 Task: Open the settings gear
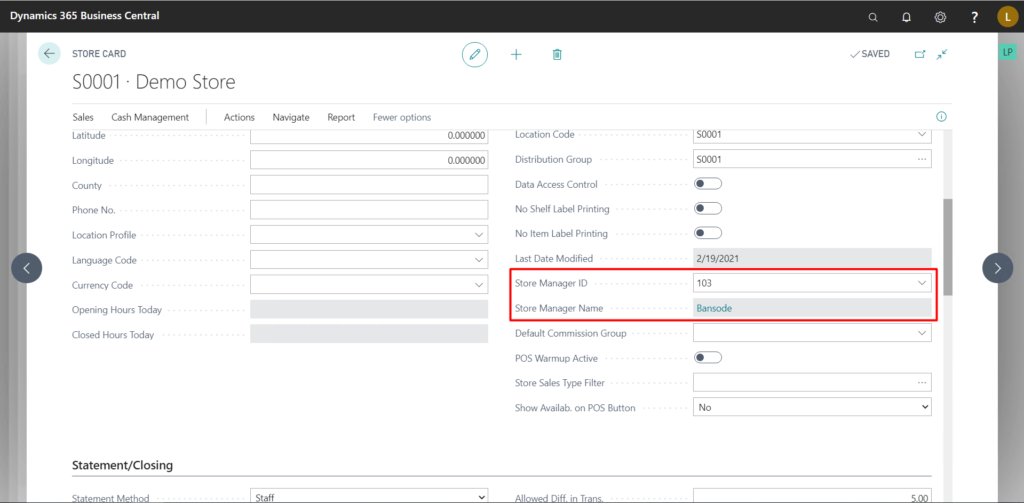[x=940, y=17]
